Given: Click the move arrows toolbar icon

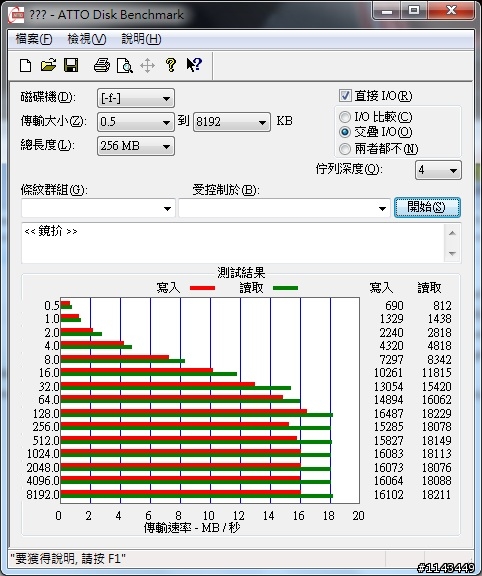Looking at the screenshot, I should click(x=147, y=66).
